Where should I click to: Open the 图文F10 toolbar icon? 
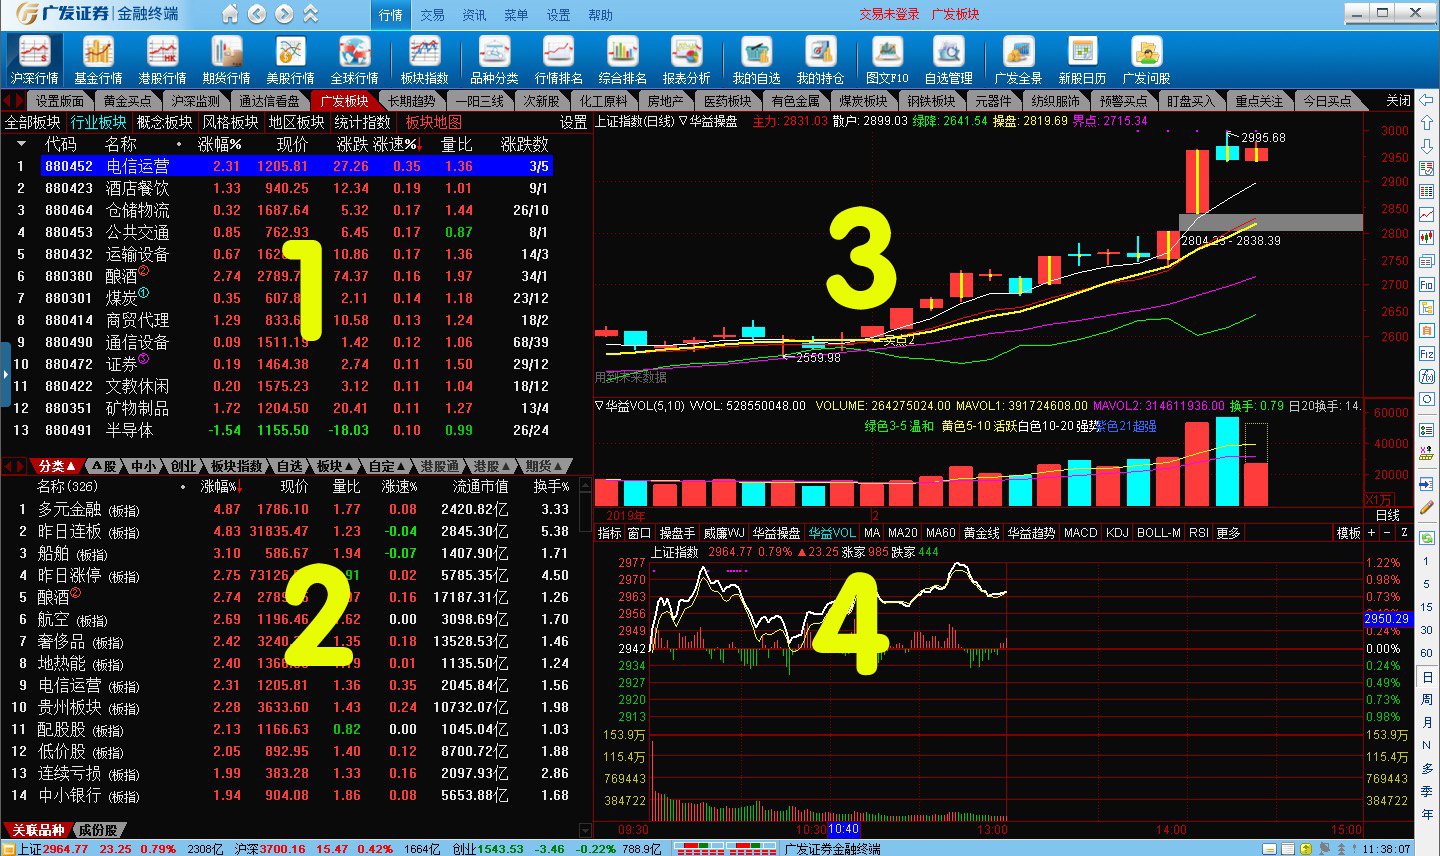[x=887, y=60]
